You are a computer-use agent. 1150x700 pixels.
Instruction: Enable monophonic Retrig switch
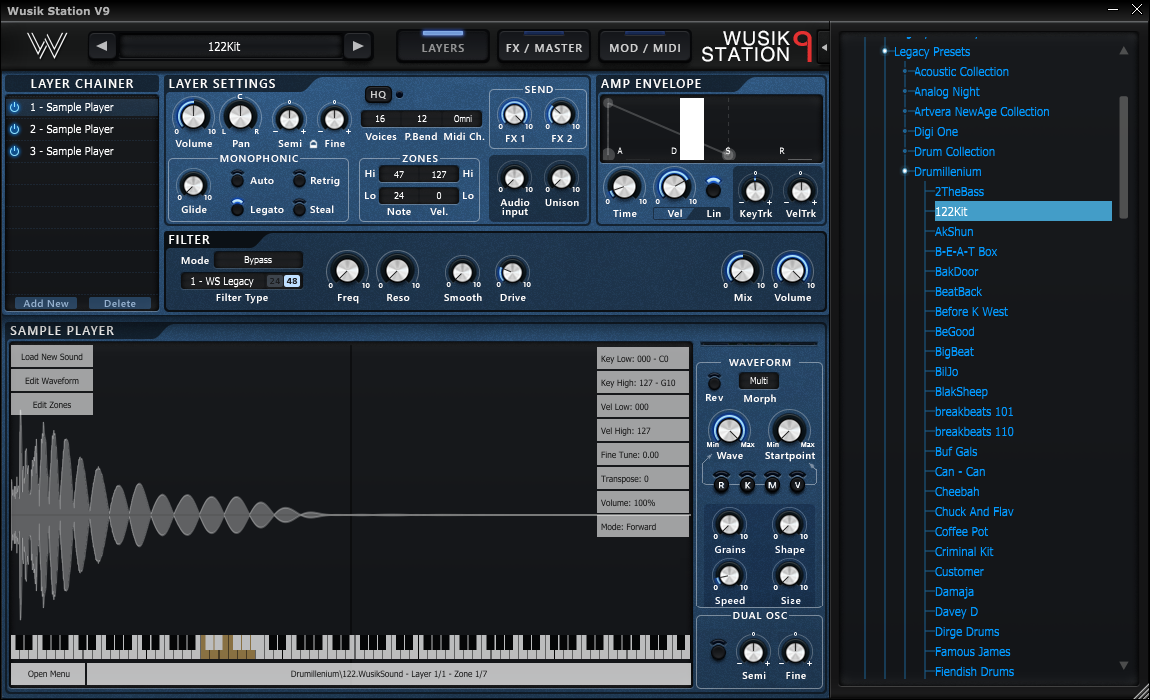(x=299, y=180)
